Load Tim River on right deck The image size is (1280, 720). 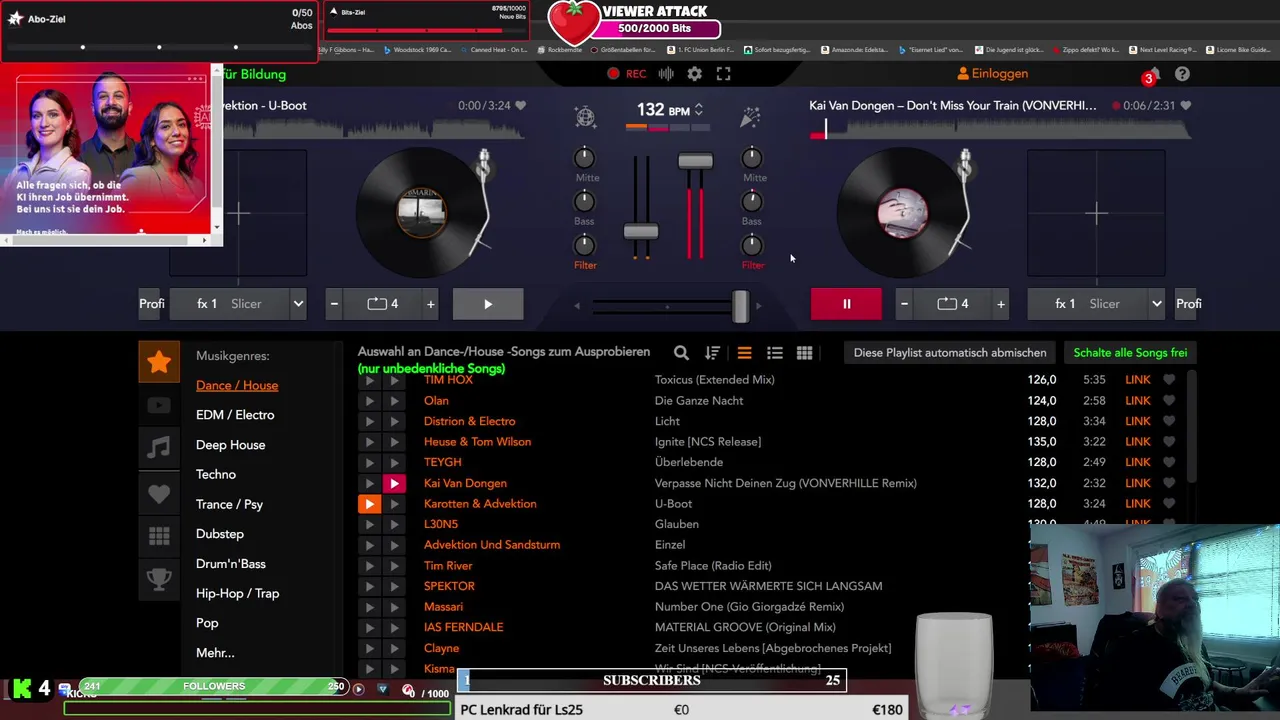click(x=394, y=565)
